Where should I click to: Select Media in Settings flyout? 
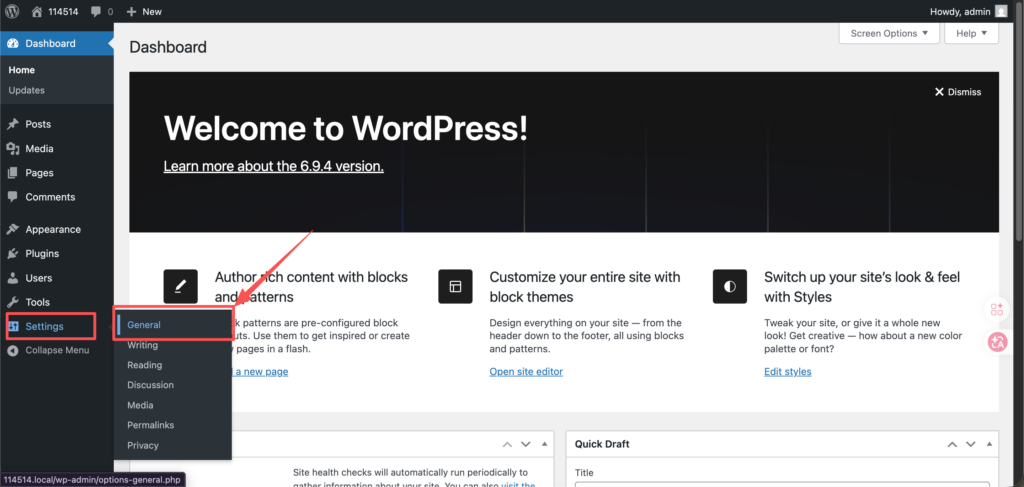140,405
